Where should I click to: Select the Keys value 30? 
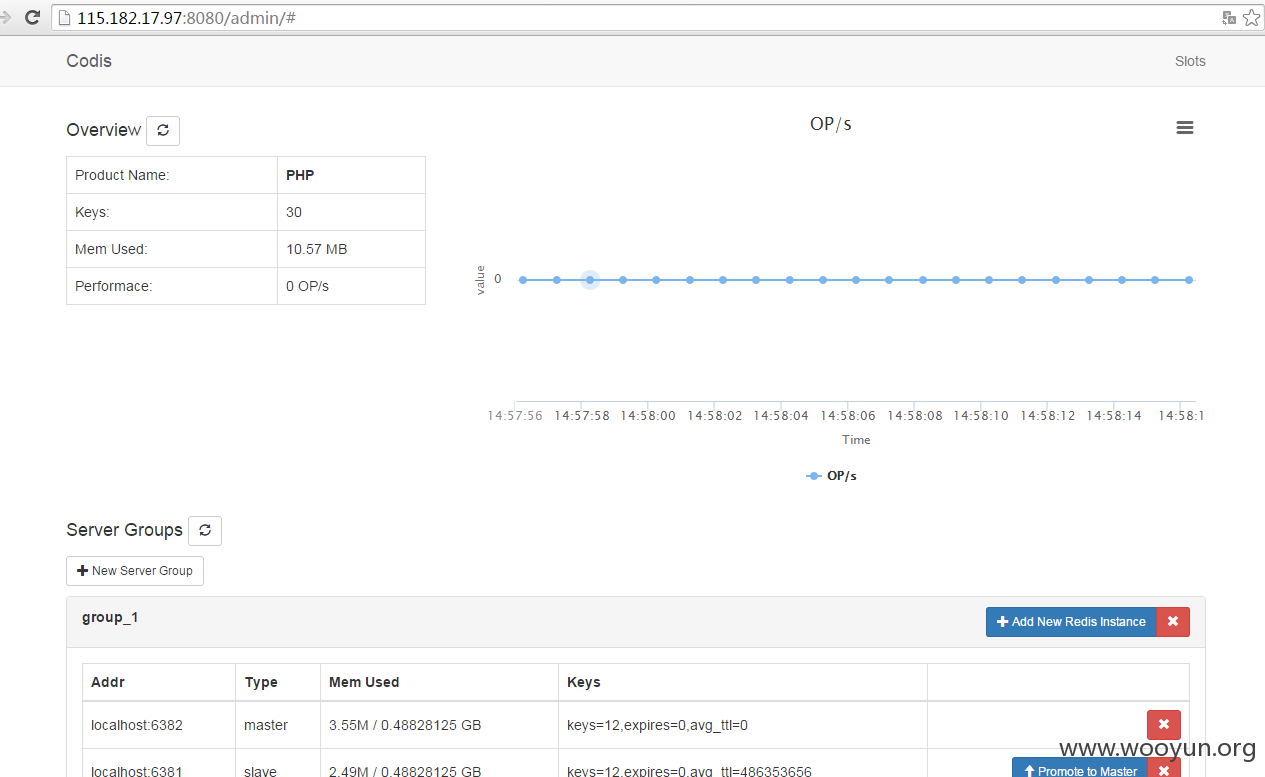[294, 212]
